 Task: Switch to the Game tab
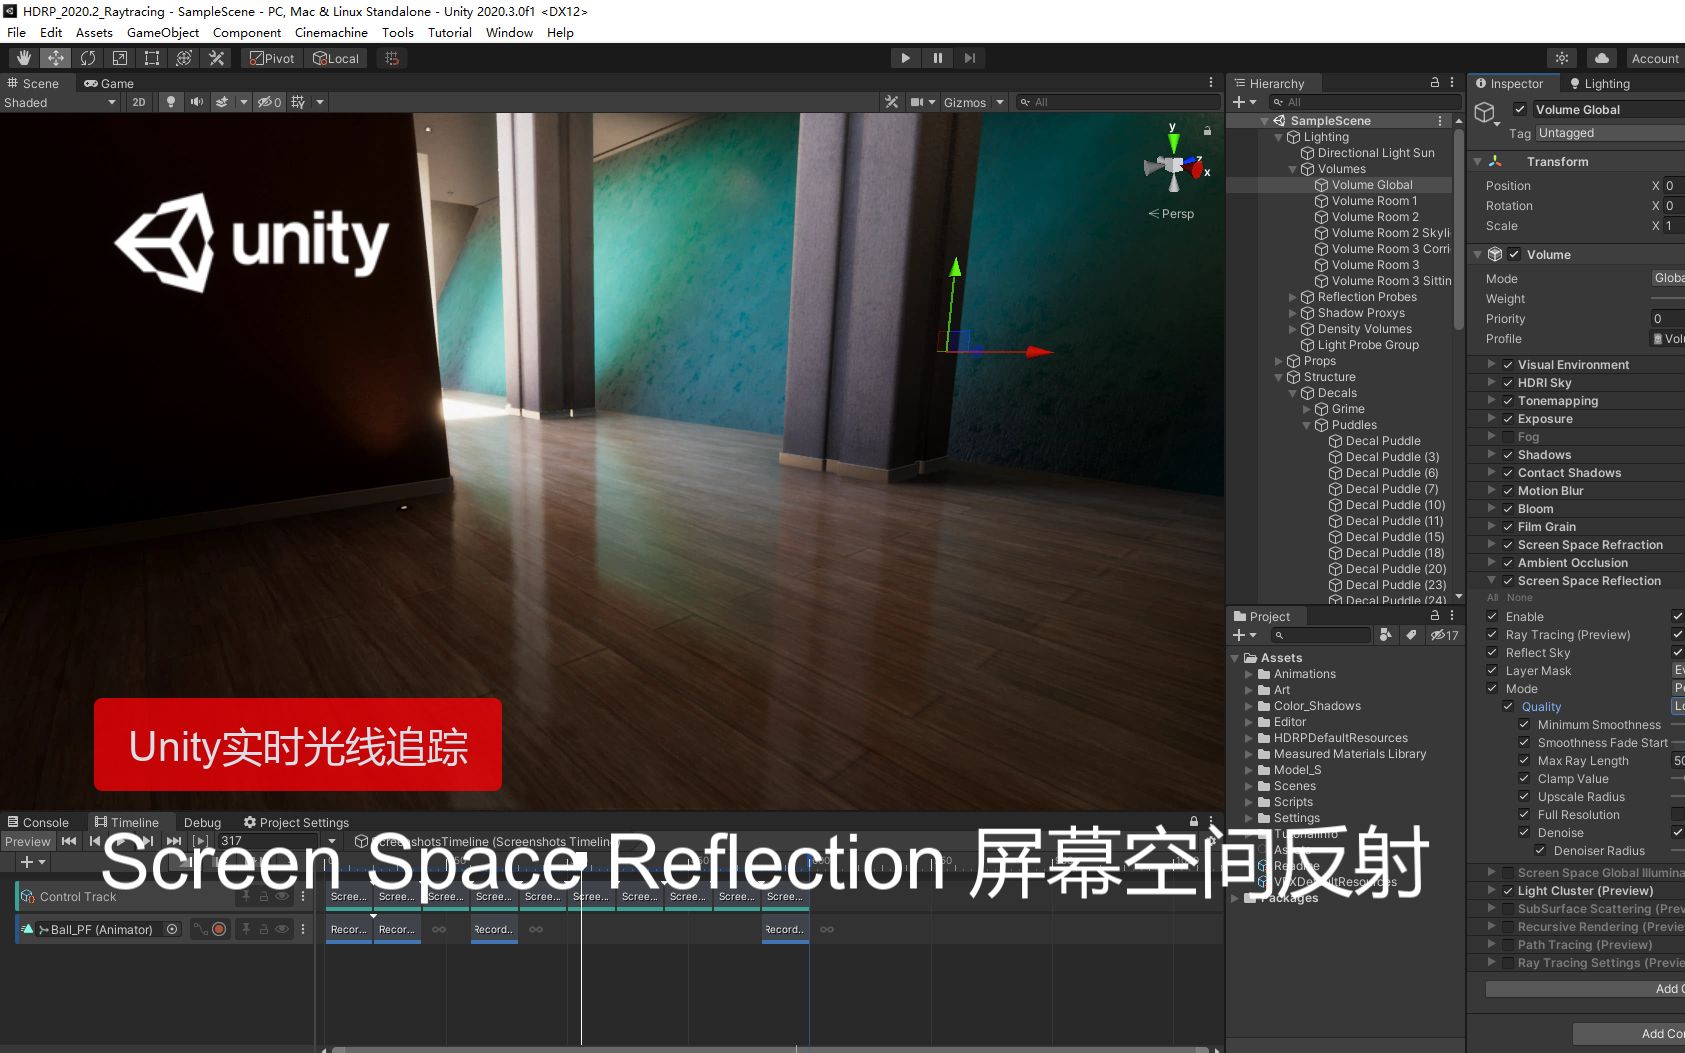pyautogui.click(x=109, y=83)
